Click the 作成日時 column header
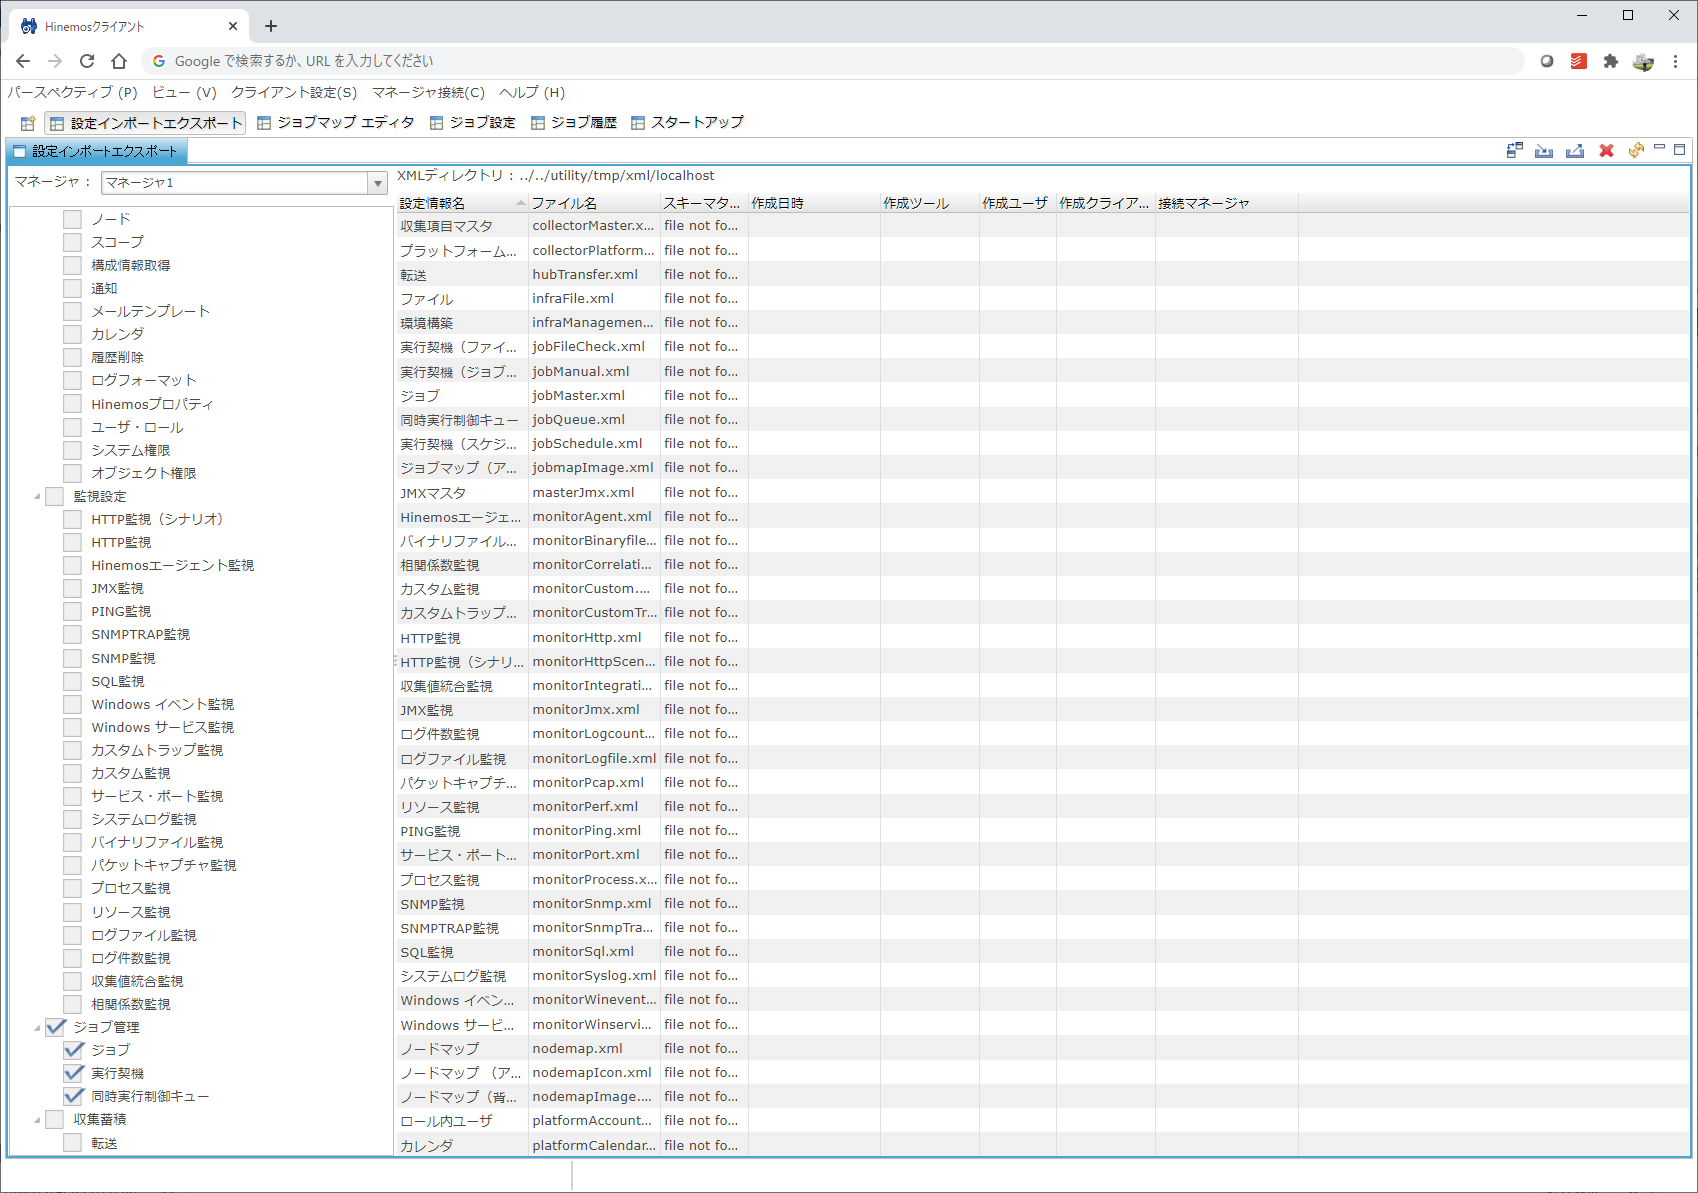 (814, 203)
